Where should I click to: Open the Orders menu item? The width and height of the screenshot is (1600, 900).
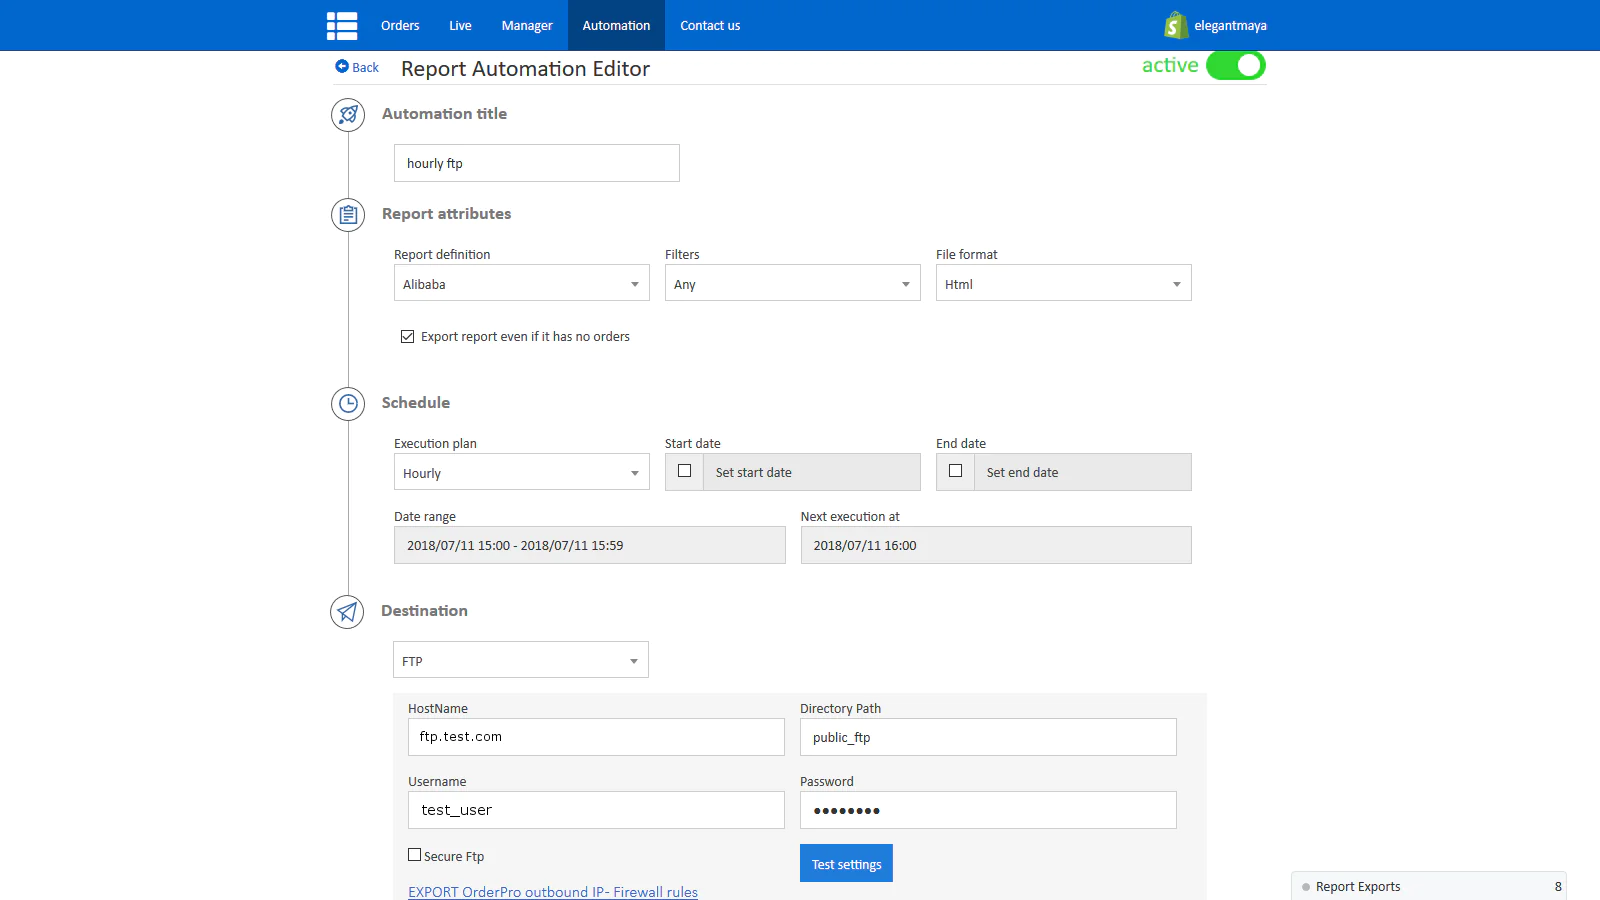[x=400, y=26]
